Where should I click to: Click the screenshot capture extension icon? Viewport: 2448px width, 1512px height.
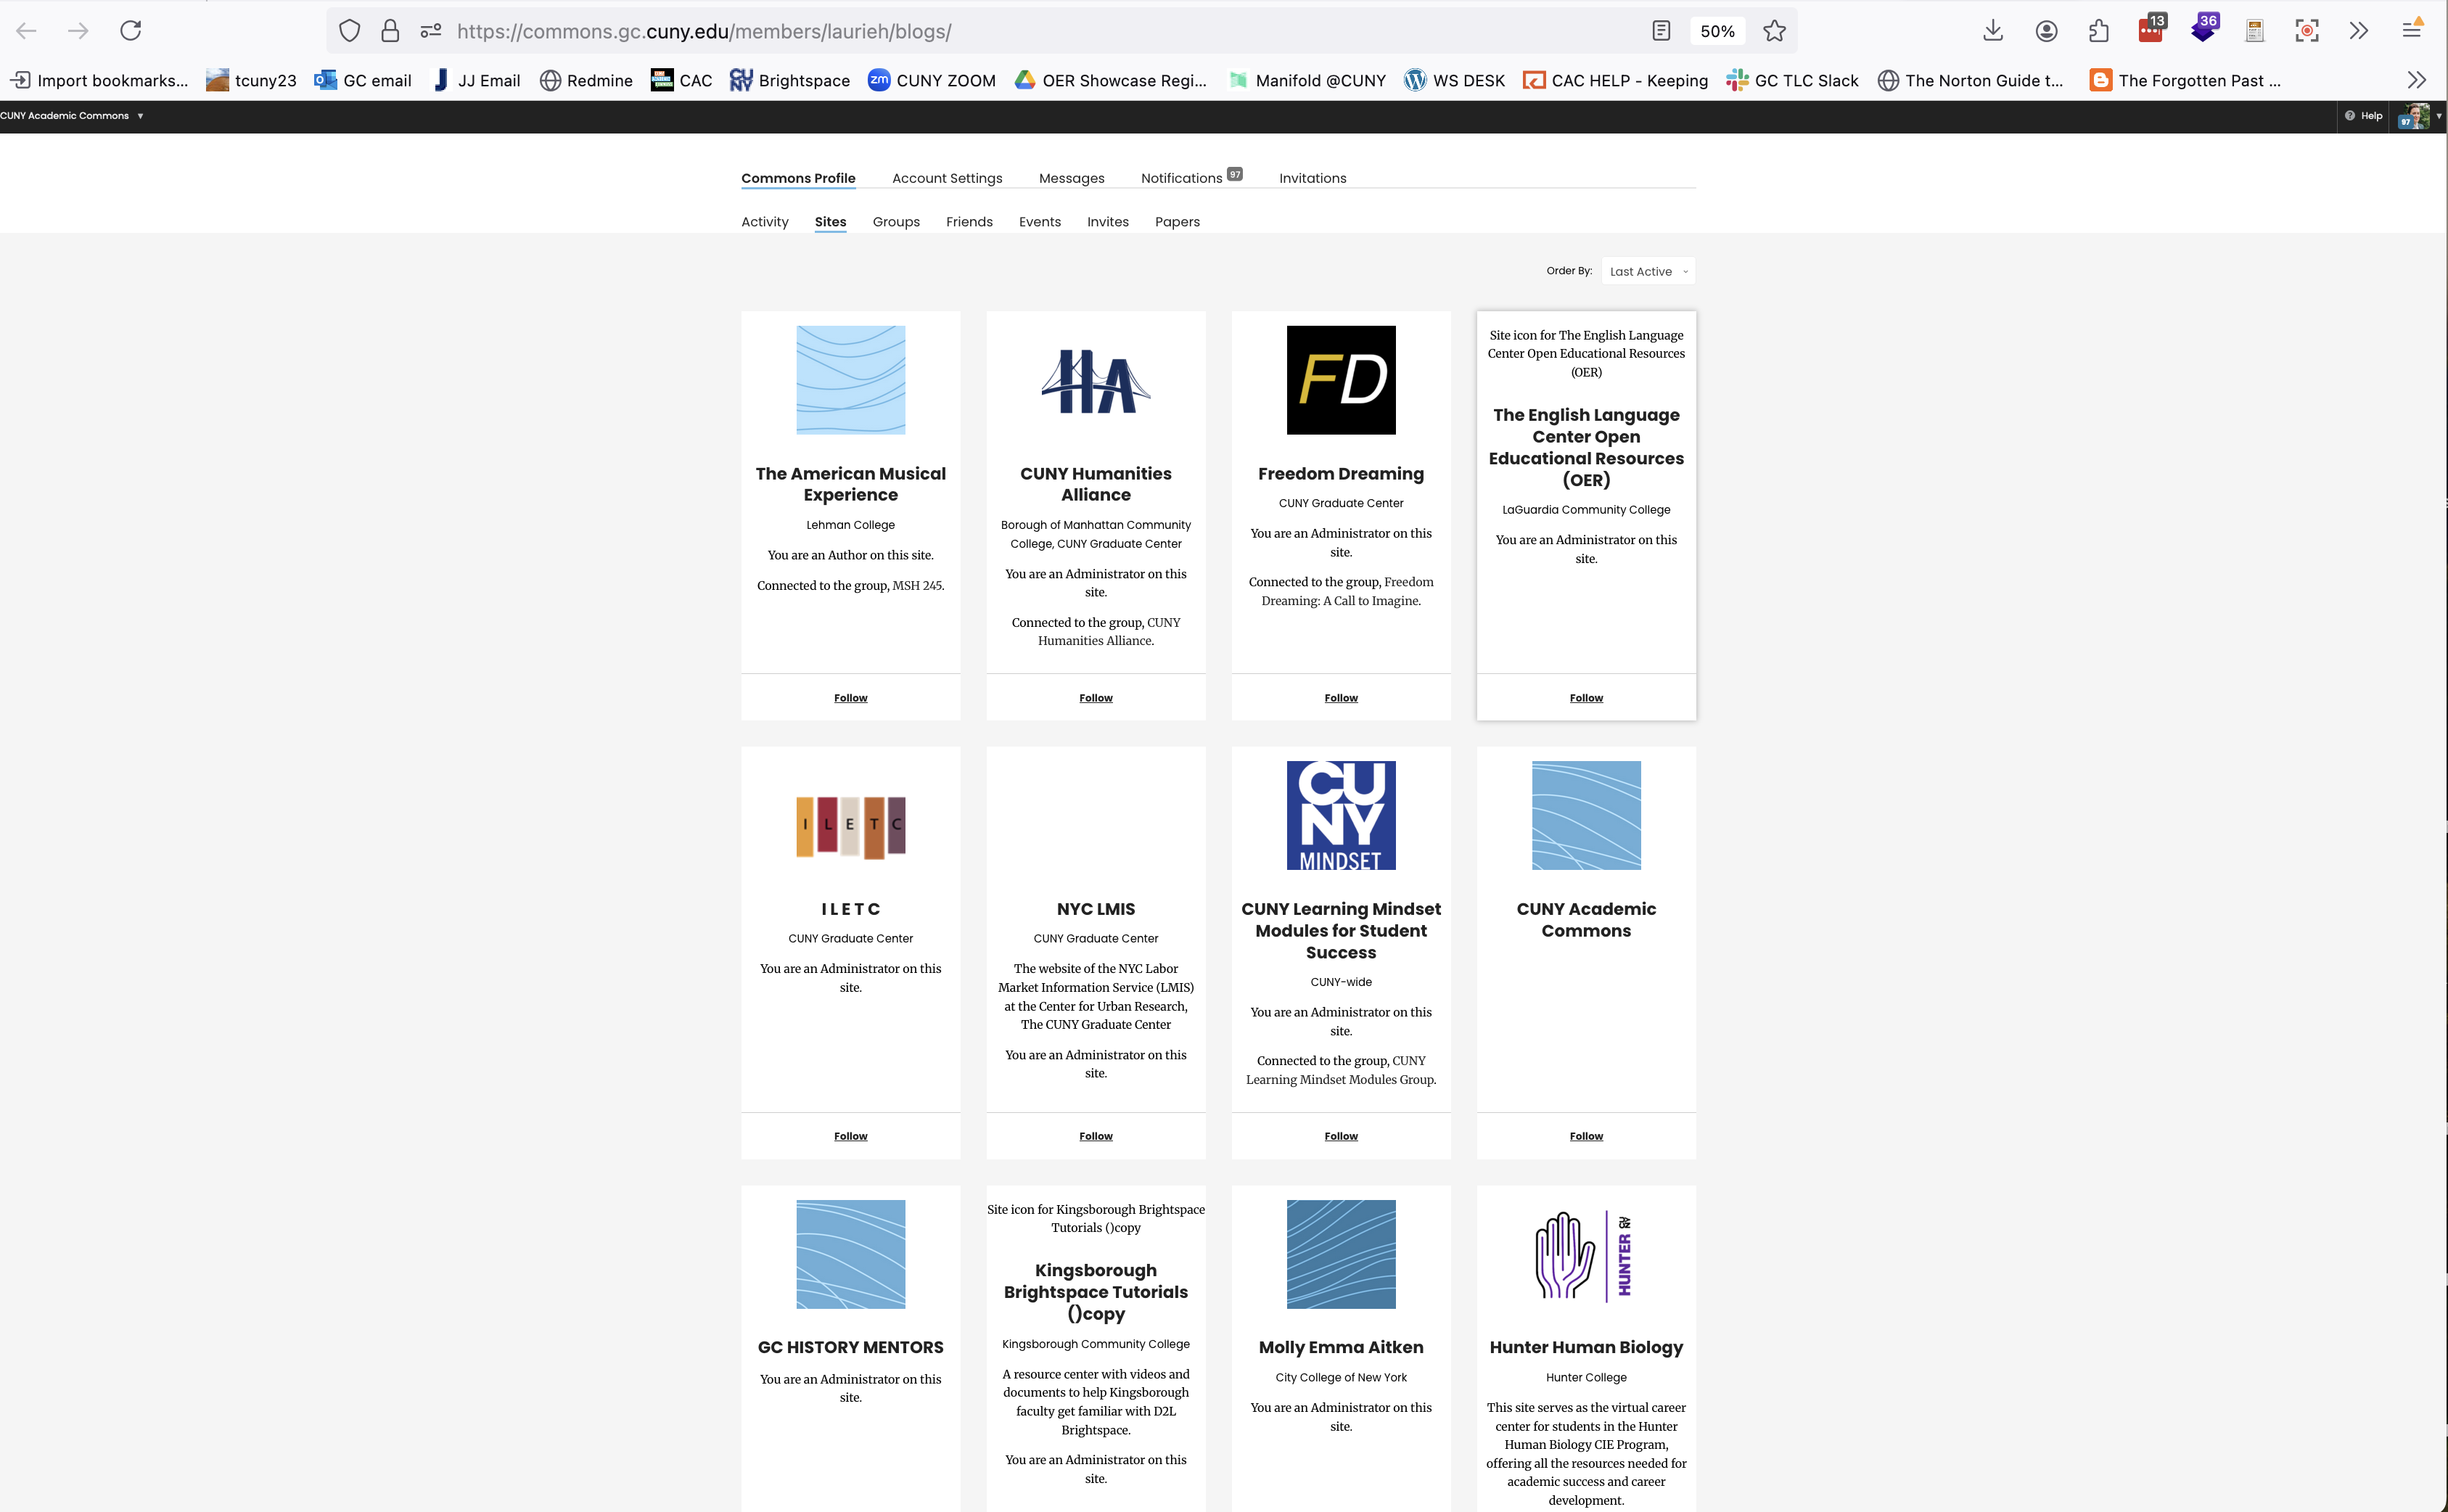2307,31
